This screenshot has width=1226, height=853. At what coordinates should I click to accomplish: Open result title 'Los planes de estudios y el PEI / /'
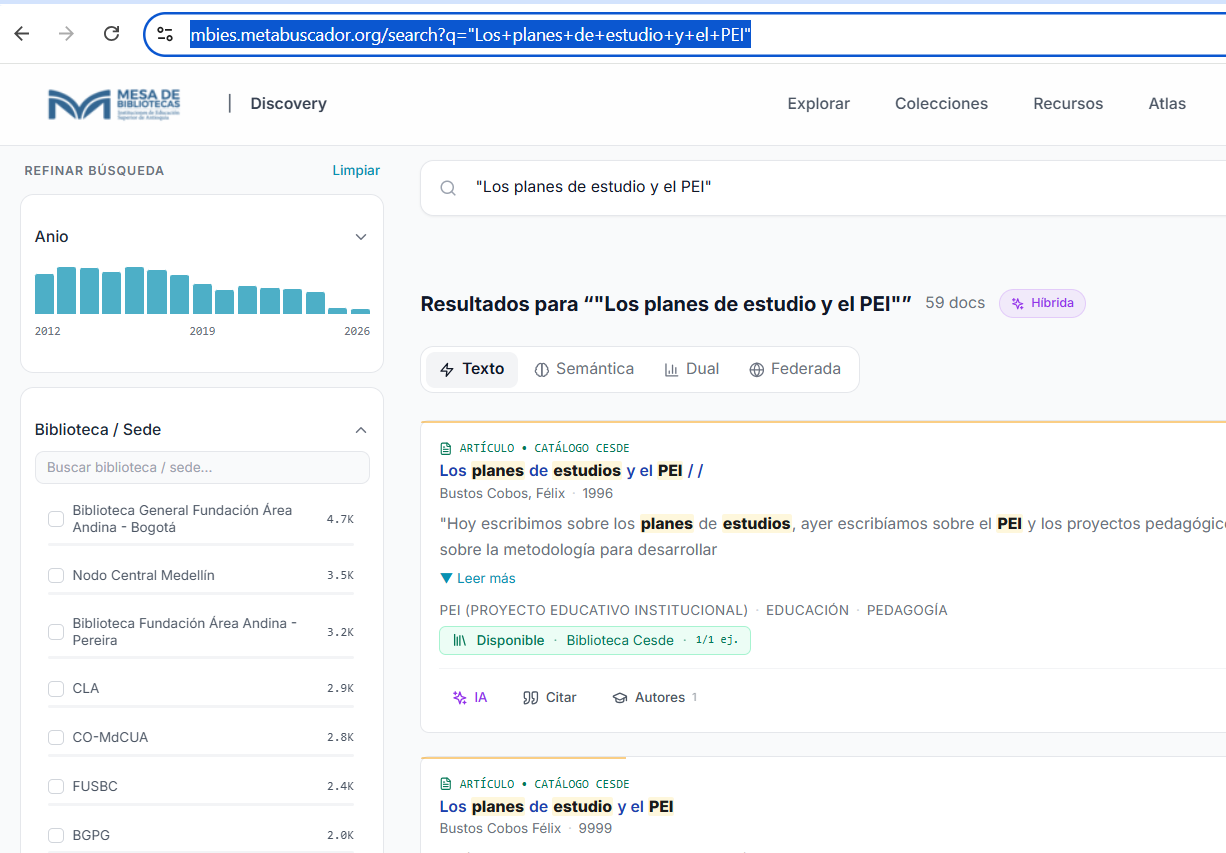(571, 471)
